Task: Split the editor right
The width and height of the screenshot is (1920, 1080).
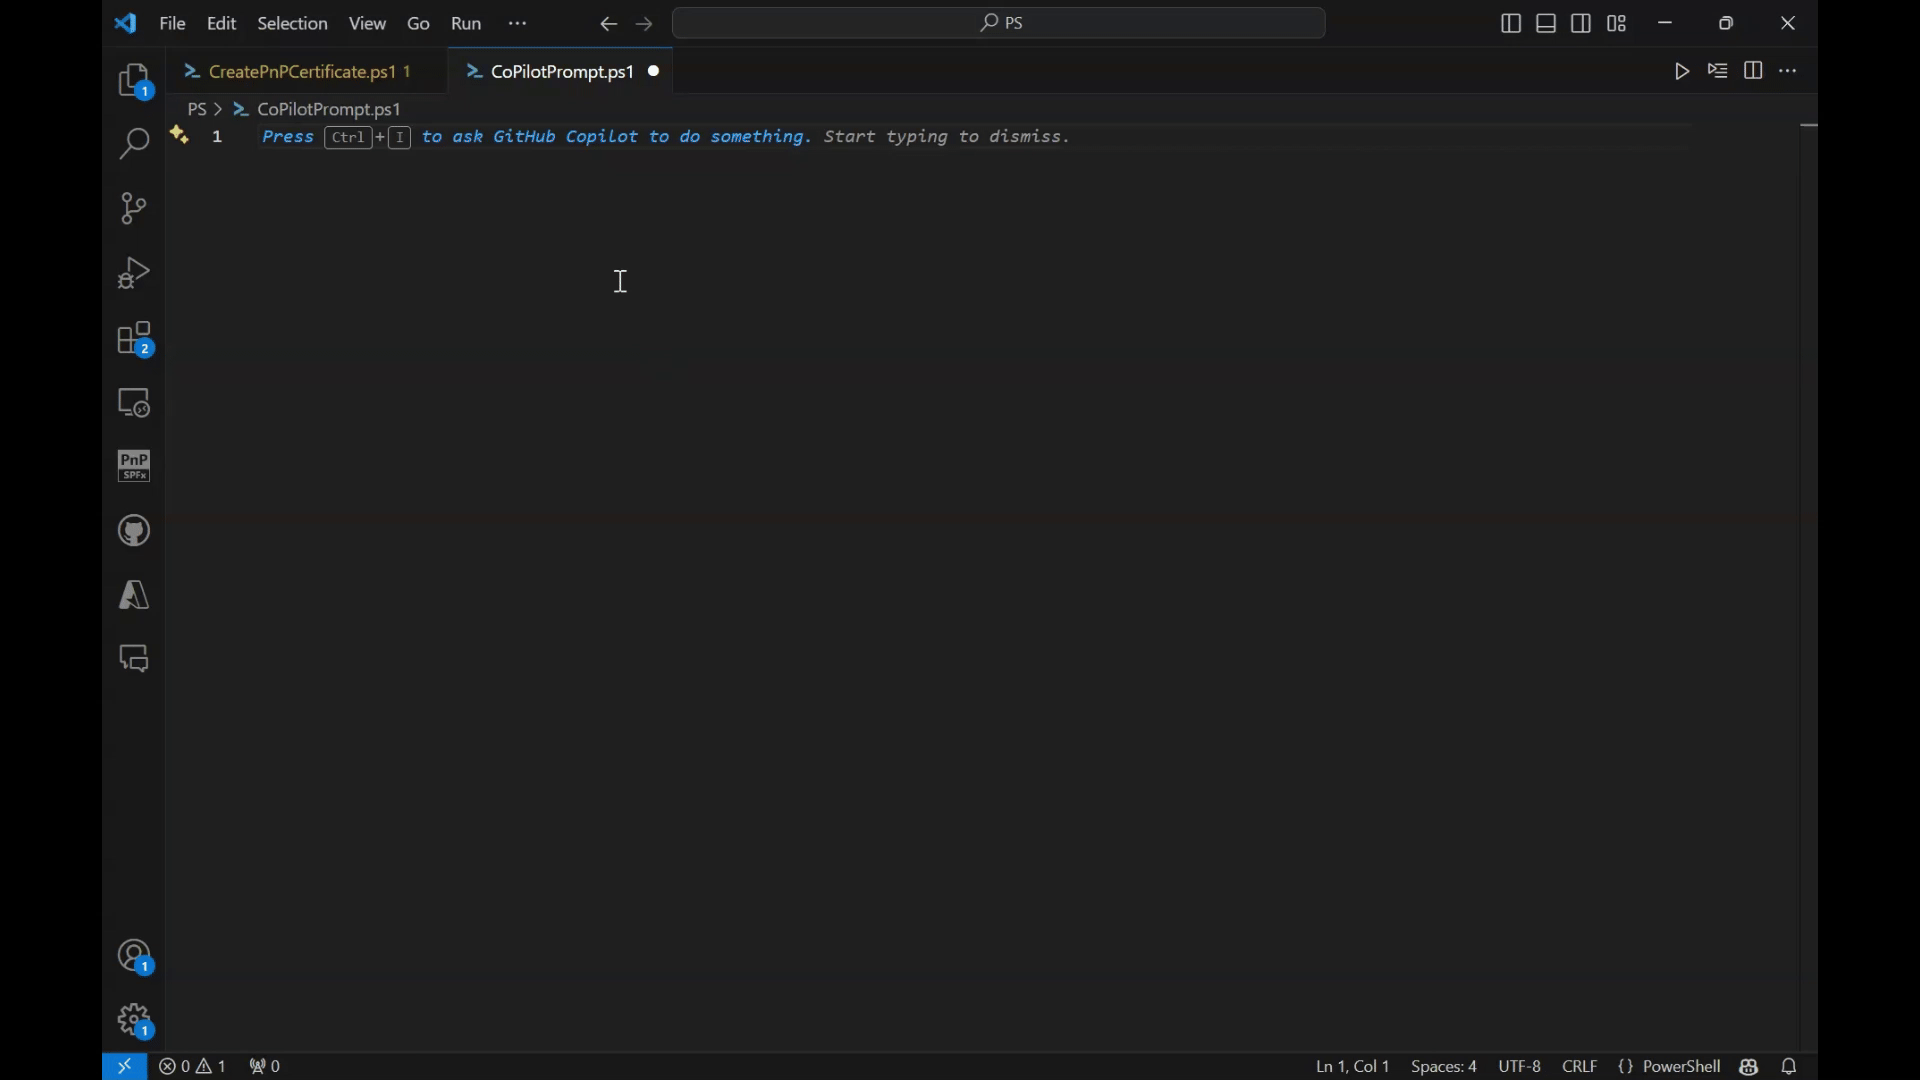Action: point(1755,71)
